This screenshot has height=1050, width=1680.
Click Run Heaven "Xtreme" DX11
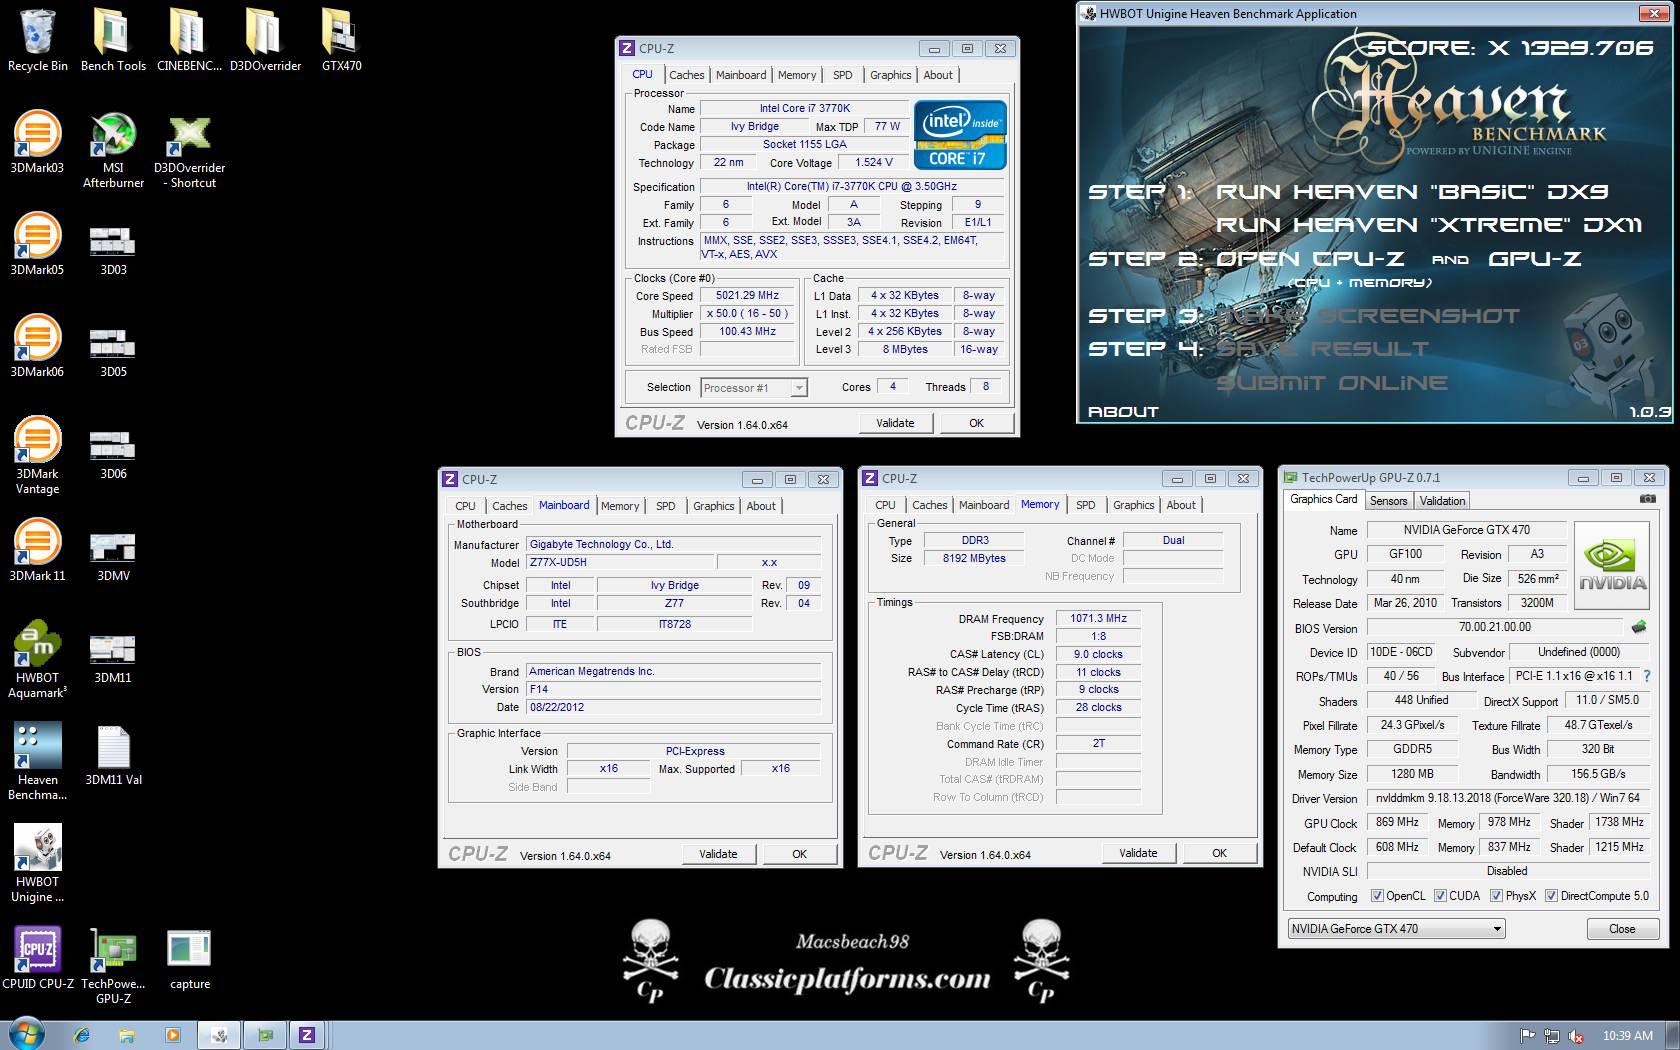(x=1430, y=225)
